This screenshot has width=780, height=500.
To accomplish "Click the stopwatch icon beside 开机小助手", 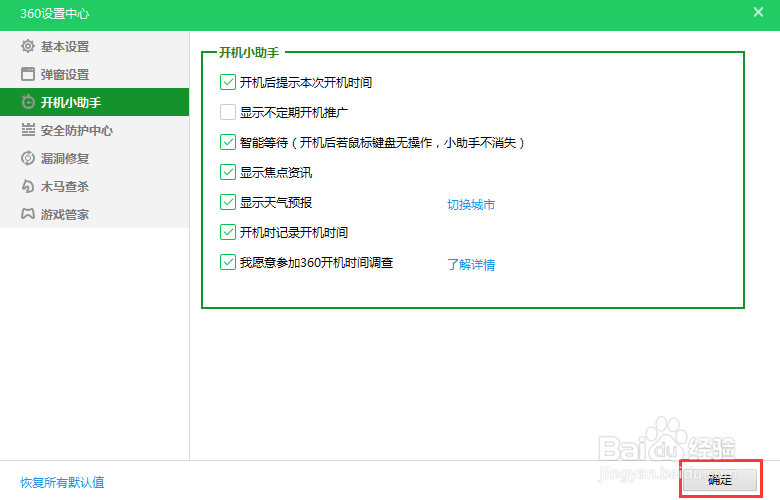I will point(28,102).
